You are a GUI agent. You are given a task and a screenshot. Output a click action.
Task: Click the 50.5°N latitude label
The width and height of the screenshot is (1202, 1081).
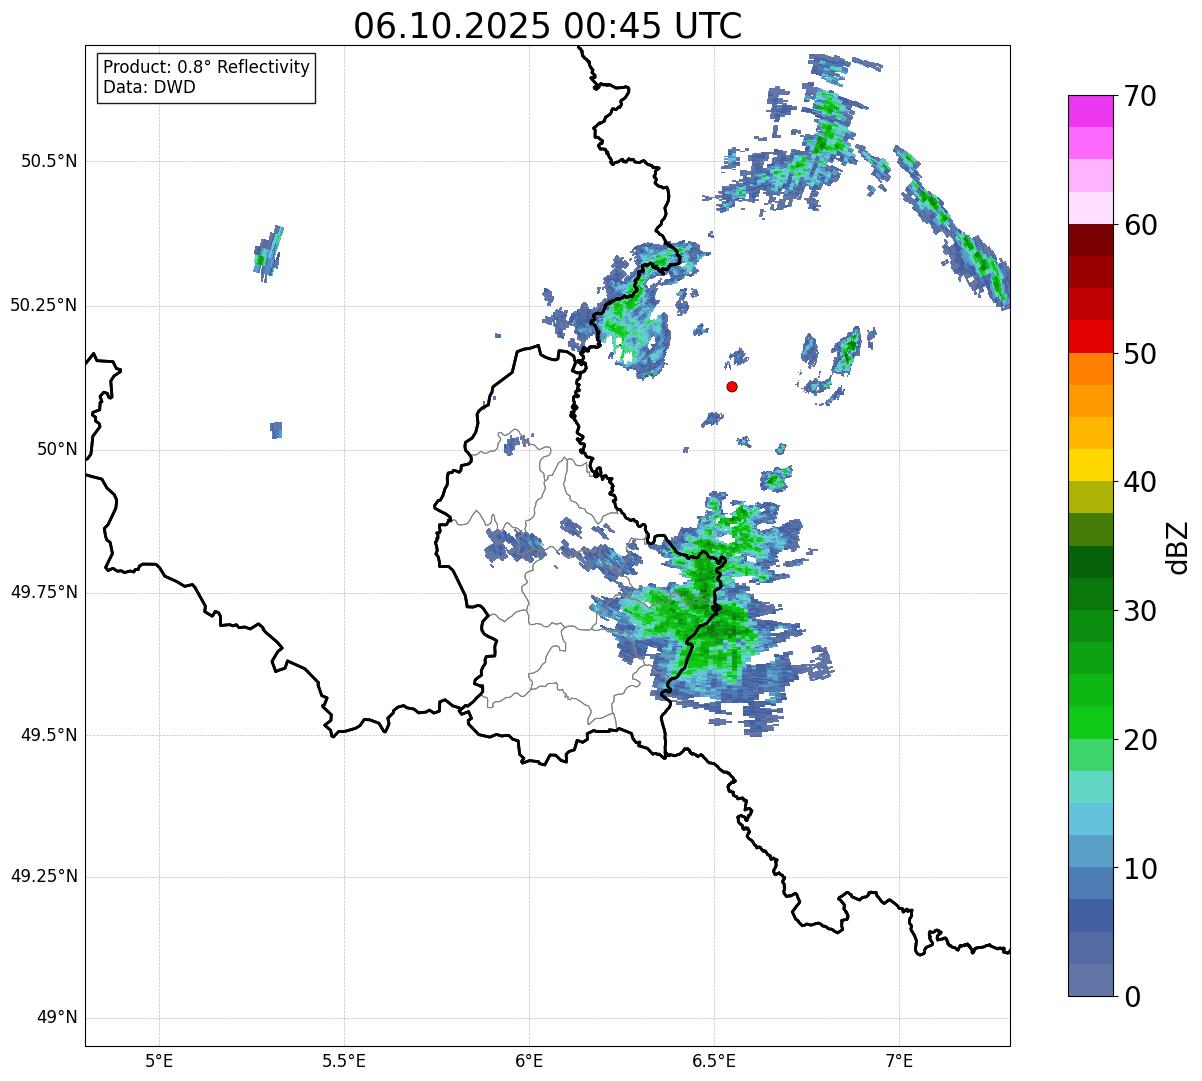click(x=49, y=161)
